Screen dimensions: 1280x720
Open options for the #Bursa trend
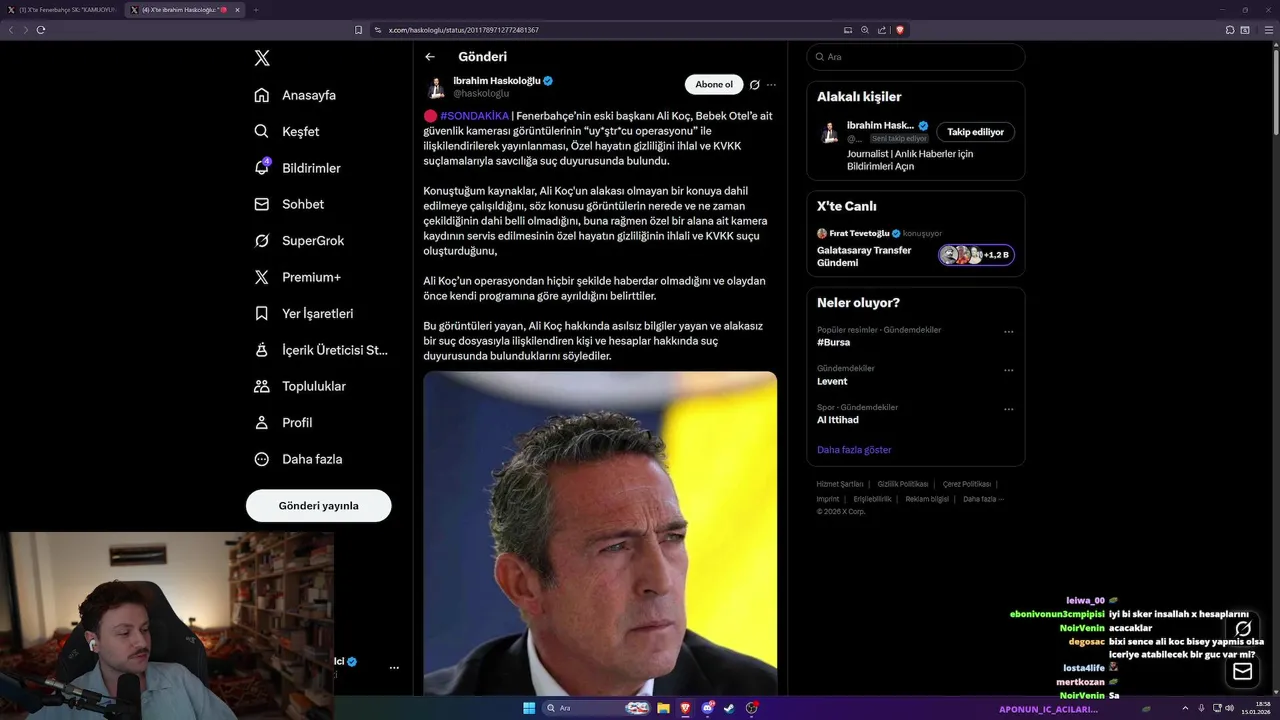tap(1008, 332)
